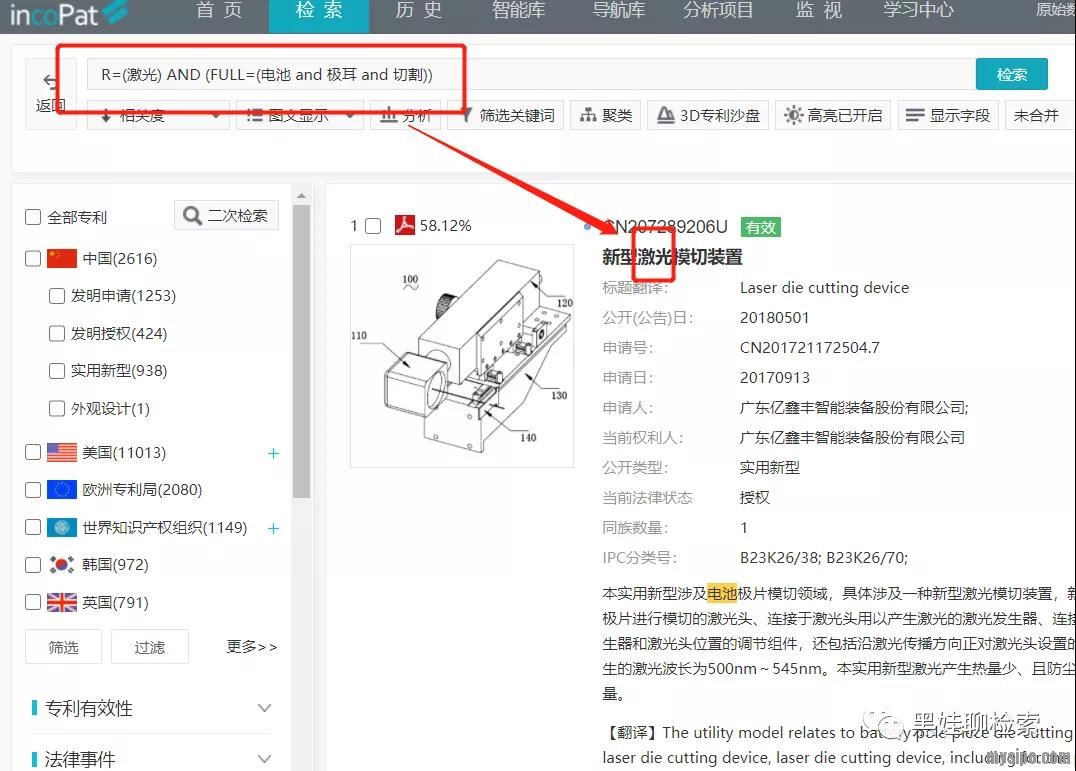This screenshot has height=771, width=1076.
Task: Open the 图文显示 view dropdown
Action: coord(299,115)
